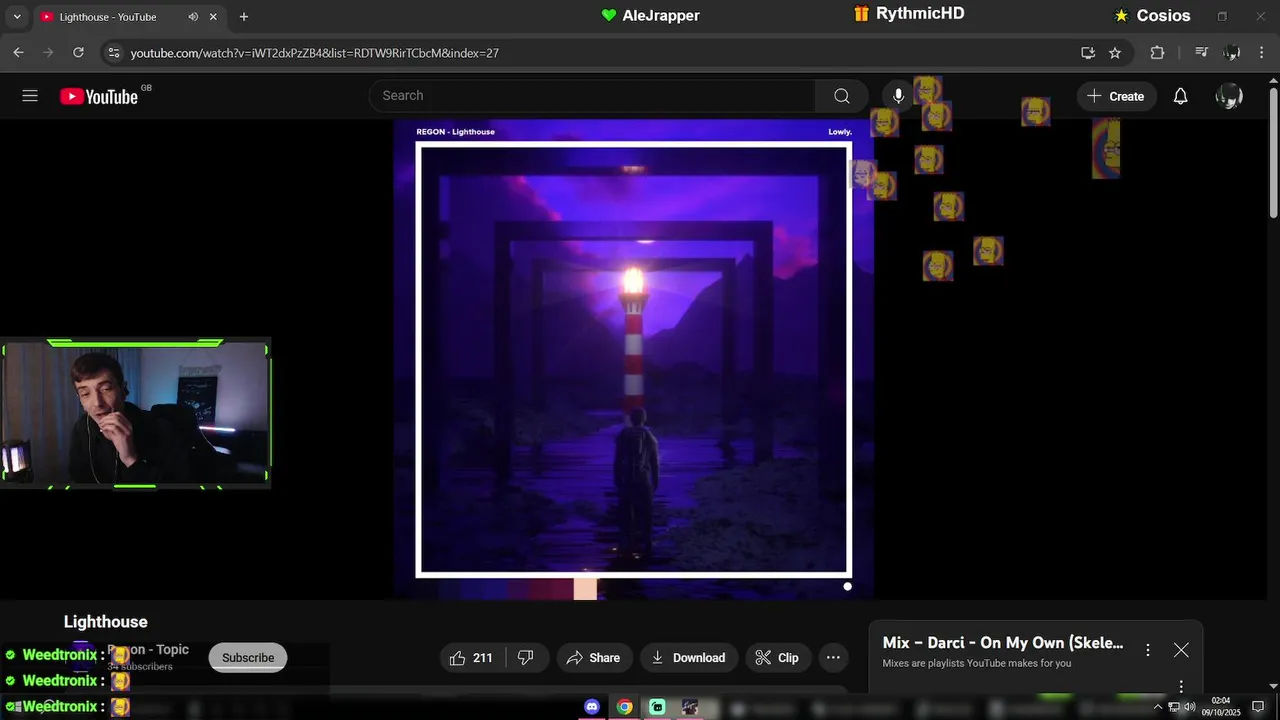The height and width of the screenshot is (720, 1280).
Task: Bookmark this page with the star
Action: [1115, 52]
